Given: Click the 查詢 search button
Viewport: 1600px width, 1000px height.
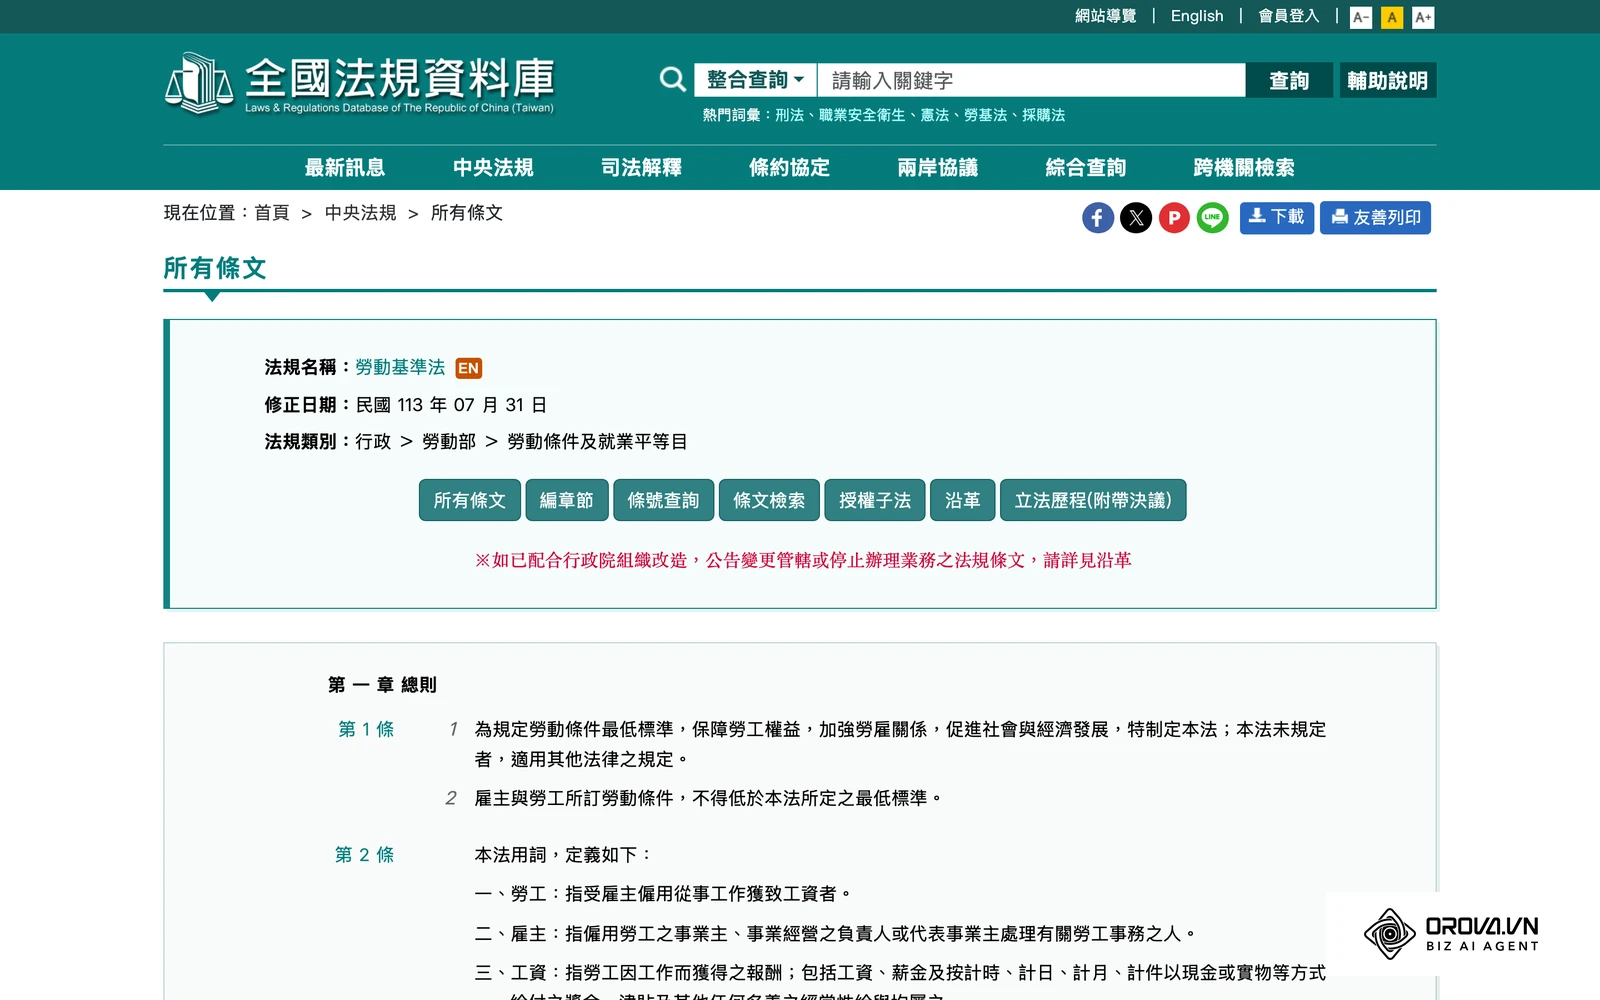Looking at the screenshot, I should 1289,80.
